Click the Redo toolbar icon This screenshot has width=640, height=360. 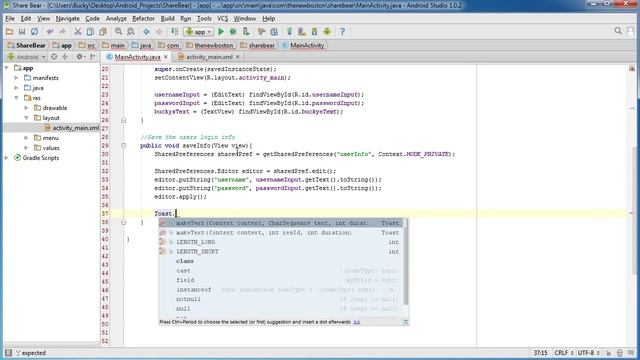62,31
